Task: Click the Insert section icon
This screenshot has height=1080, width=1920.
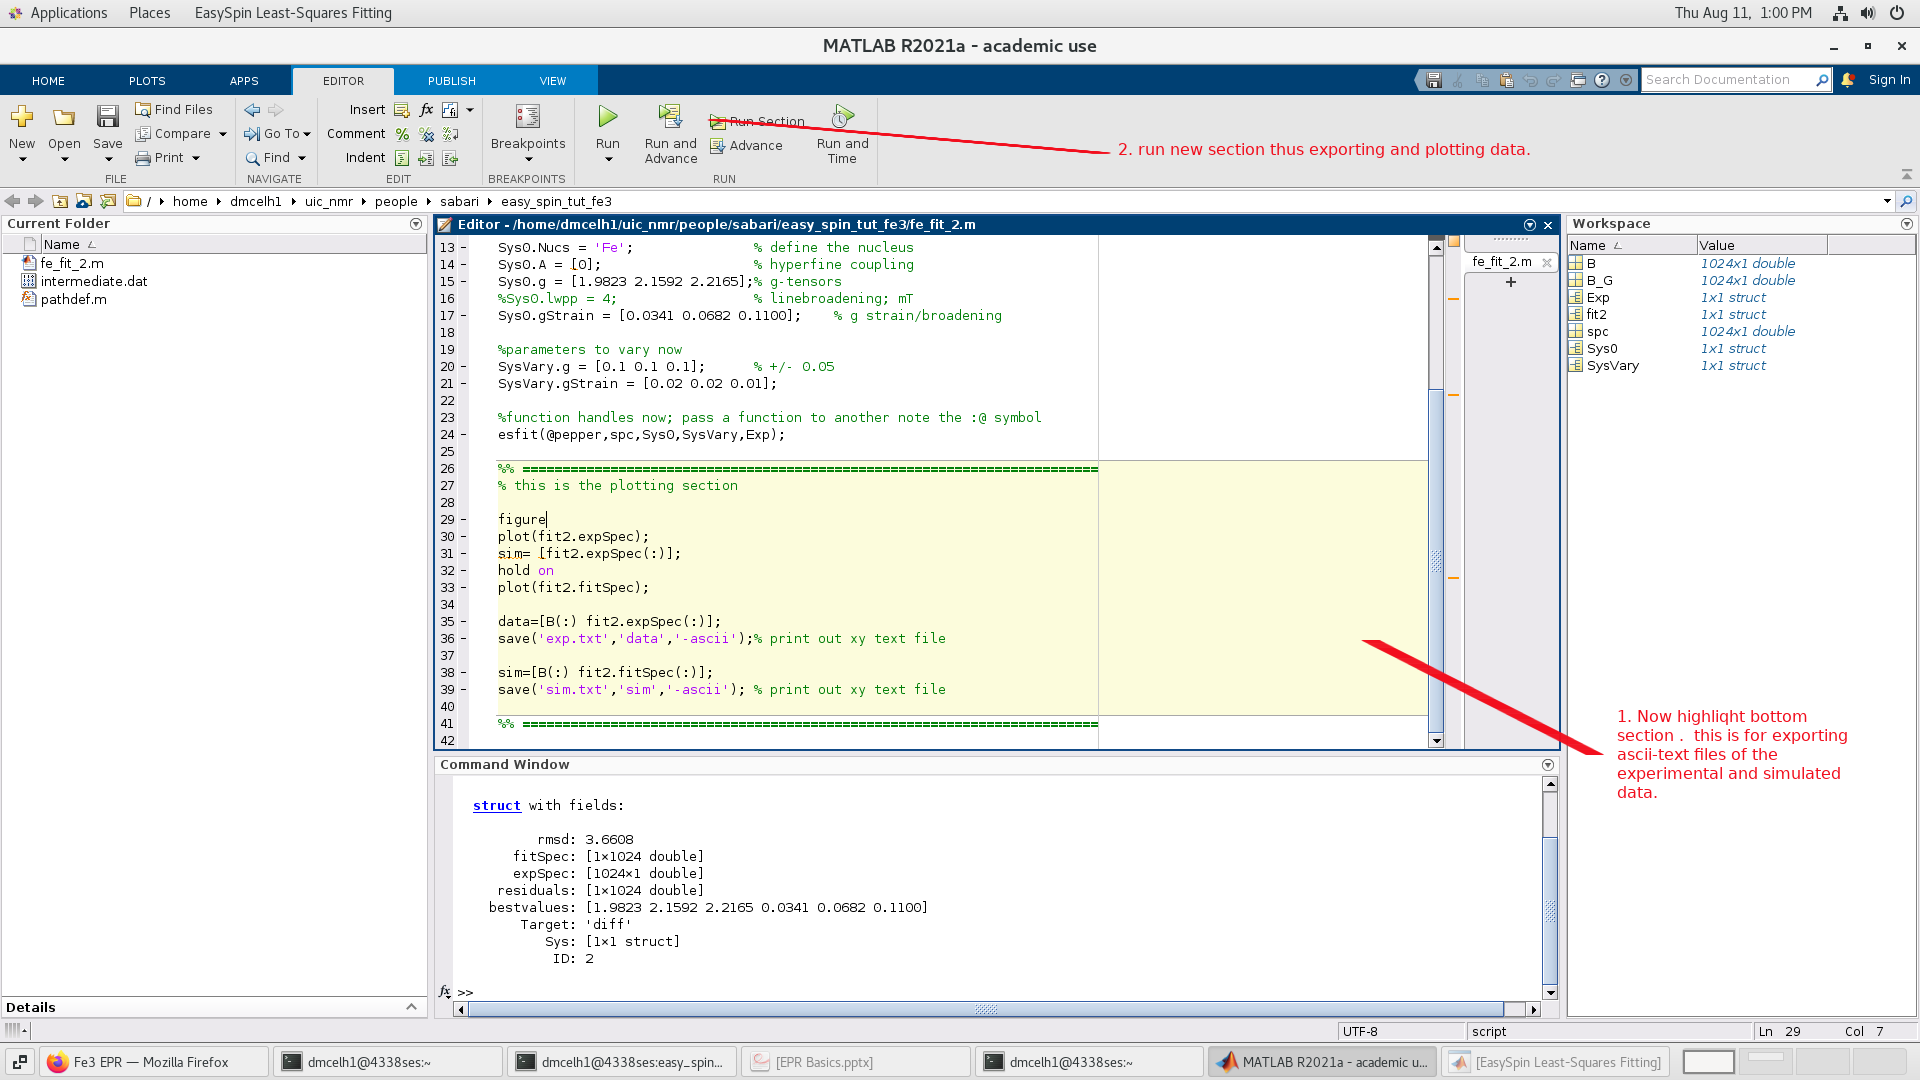Action: coord(402,109)
